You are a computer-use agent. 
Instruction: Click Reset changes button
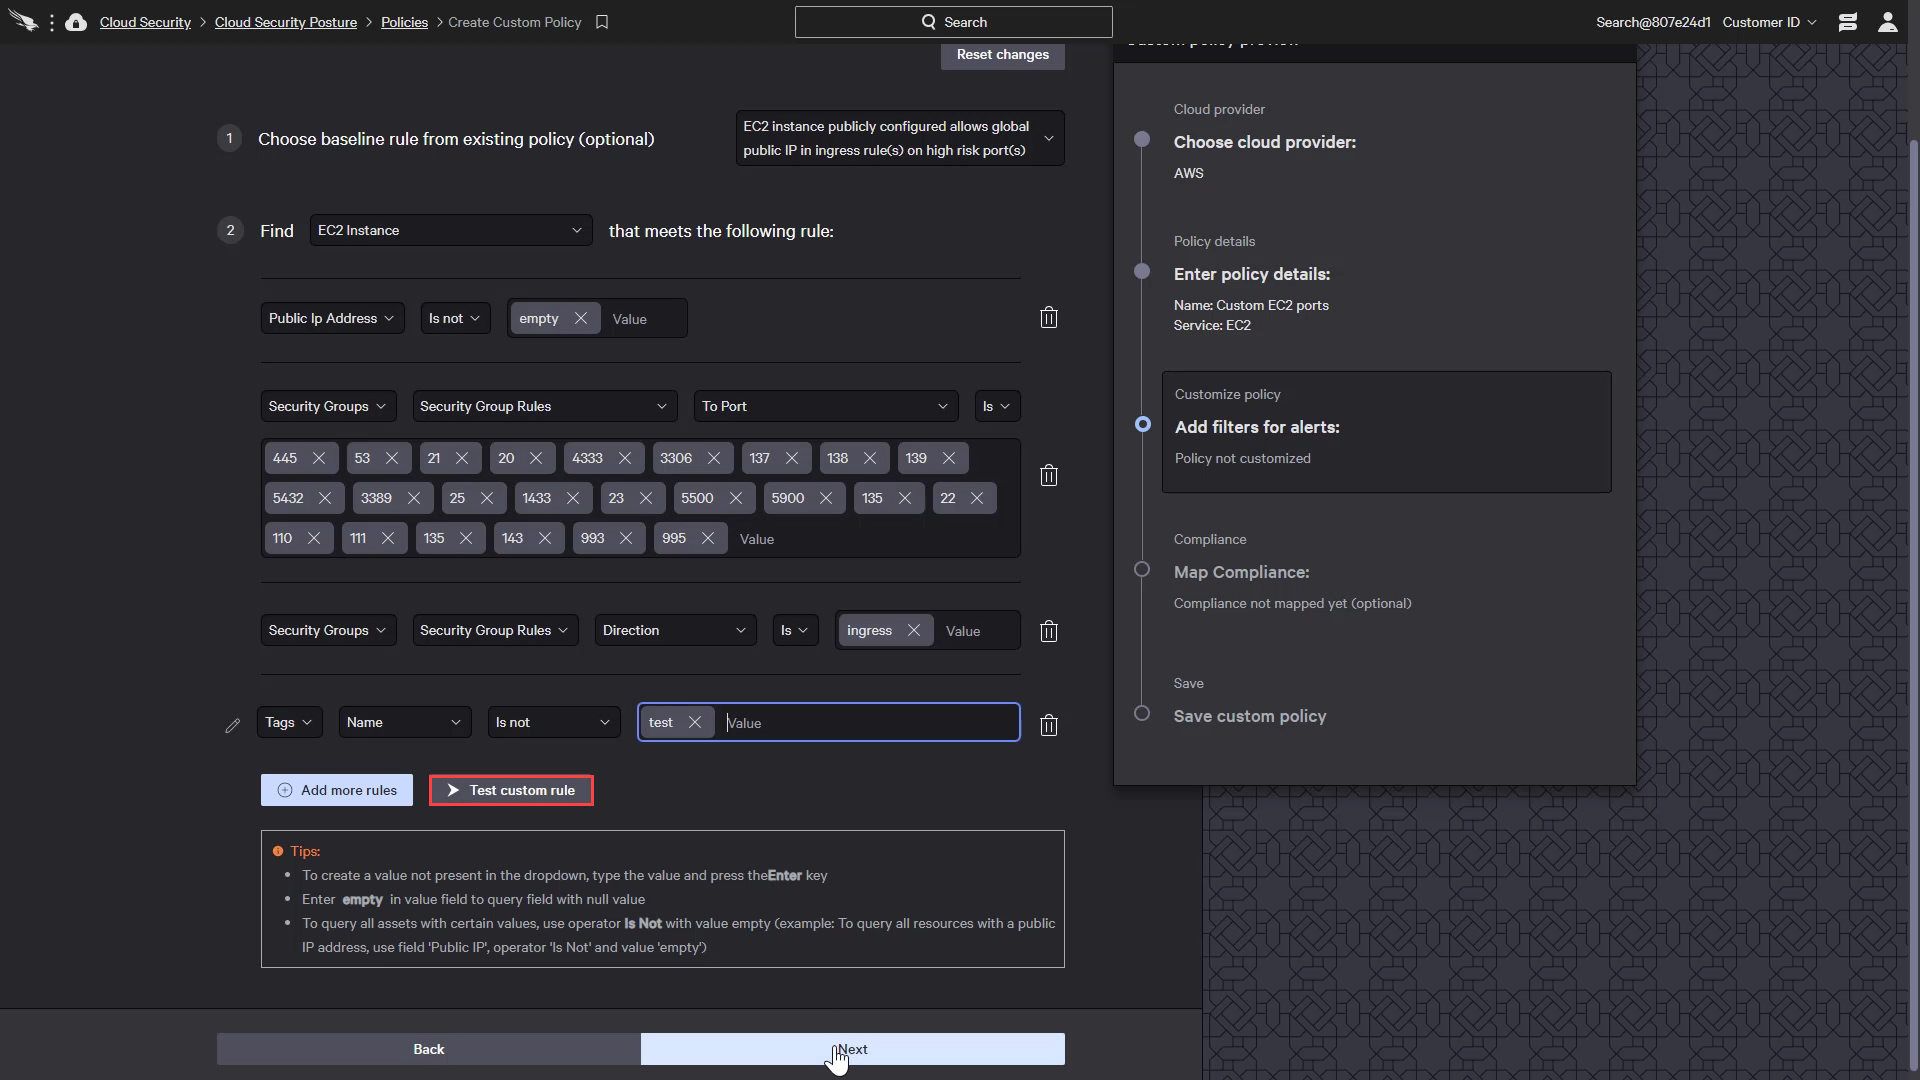tap(1003, 55)
